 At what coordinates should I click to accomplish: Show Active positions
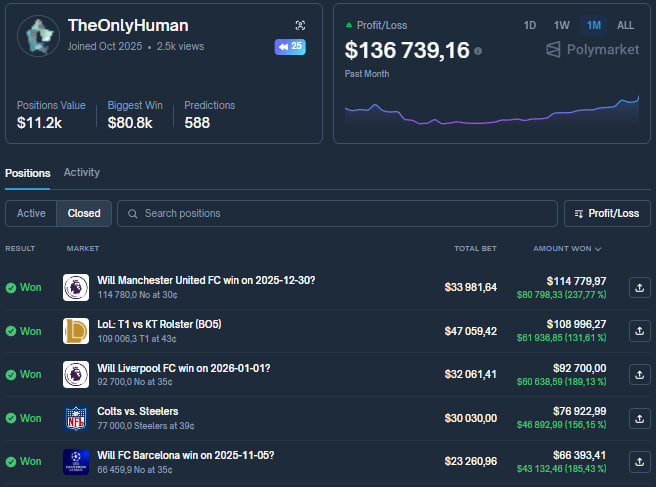coord(31,213)
